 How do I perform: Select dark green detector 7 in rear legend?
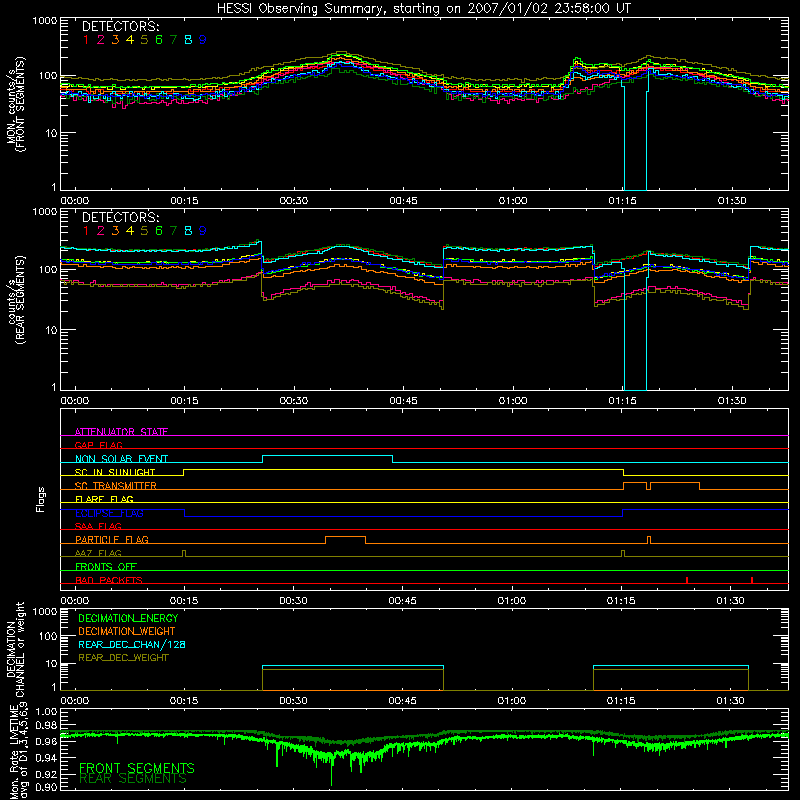[173, 231]
